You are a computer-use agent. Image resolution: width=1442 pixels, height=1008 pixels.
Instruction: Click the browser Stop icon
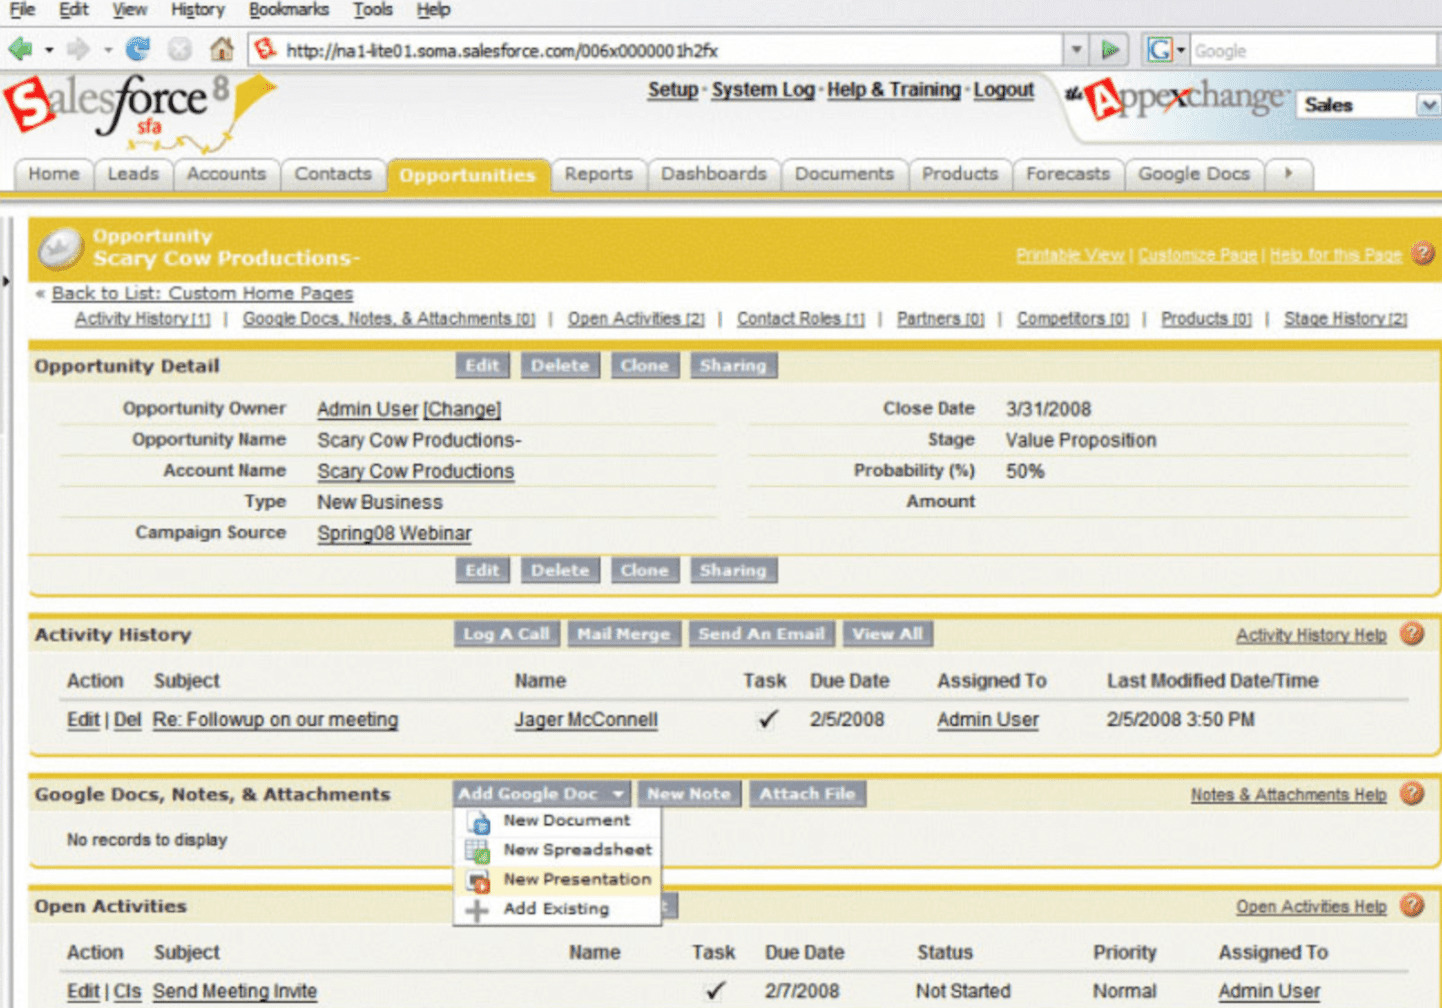point(180,49)
